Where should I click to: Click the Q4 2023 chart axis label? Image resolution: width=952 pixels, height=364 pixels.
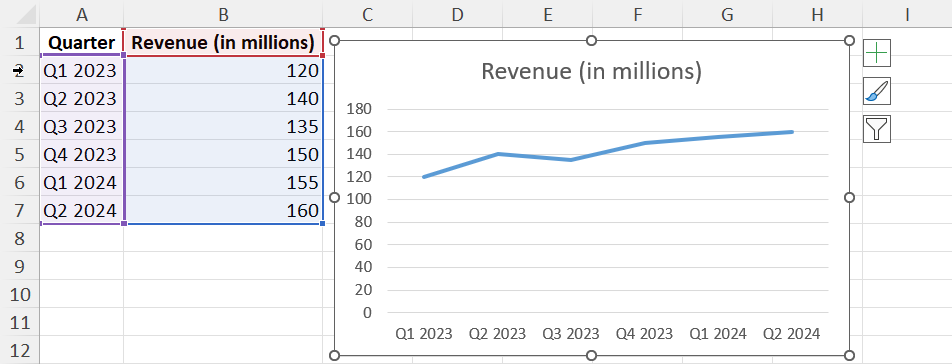[x=644, y=334]
